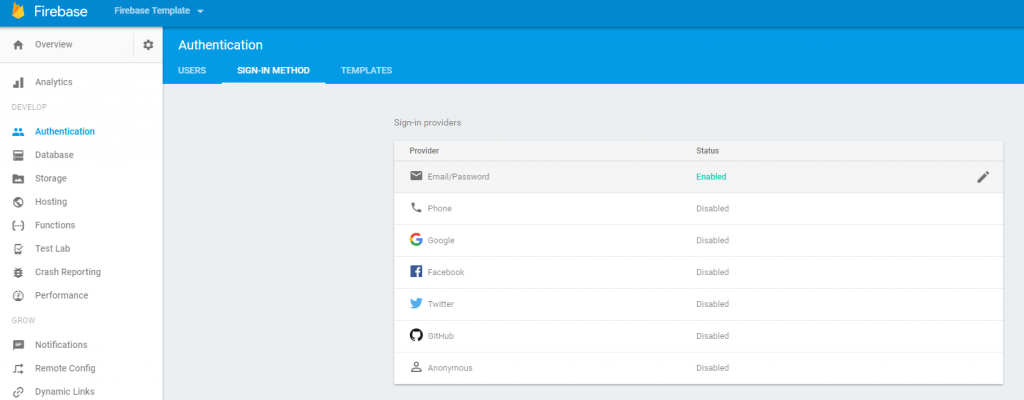
Task: Select the Sign-in Method tab
Action: [273, 71]
